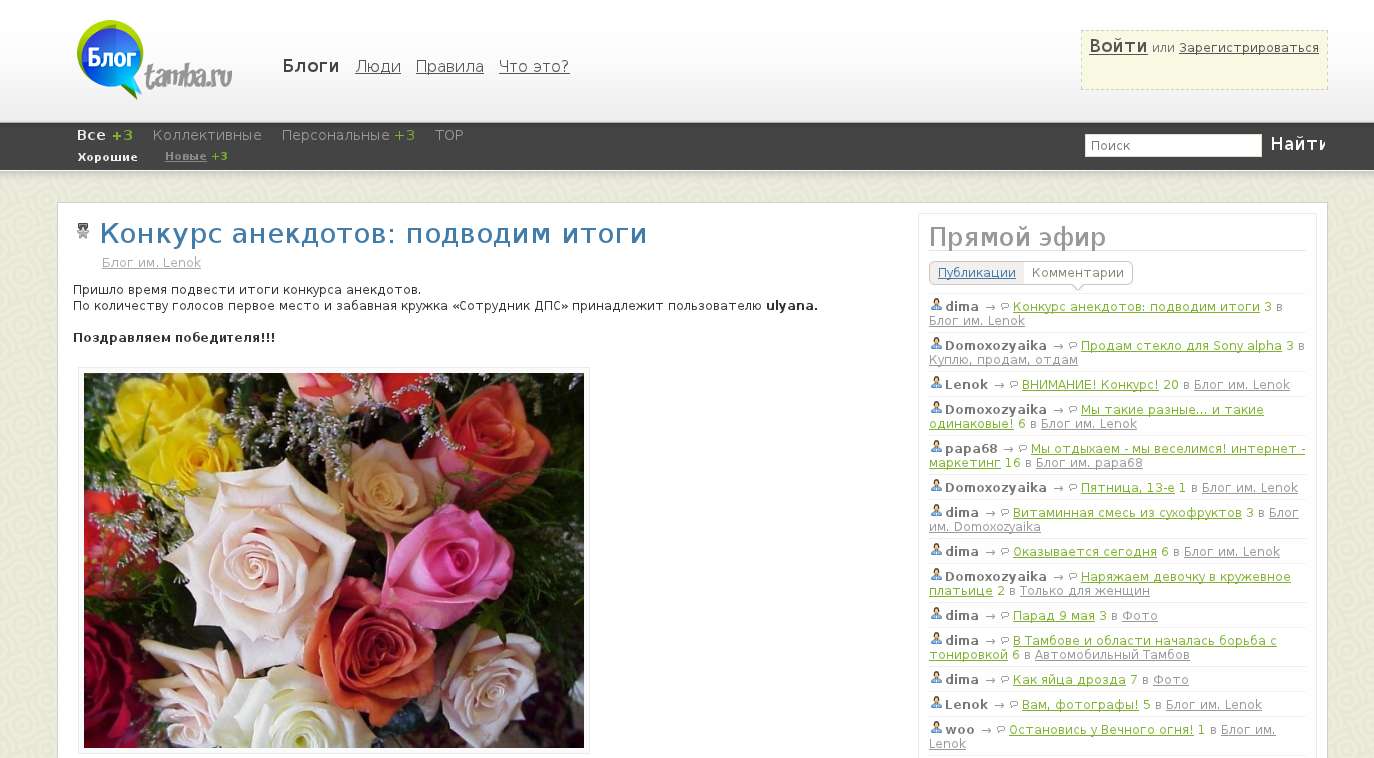Open 'Пятница, 13-е' link
1374x758 pixels.
coord(1128,488)
